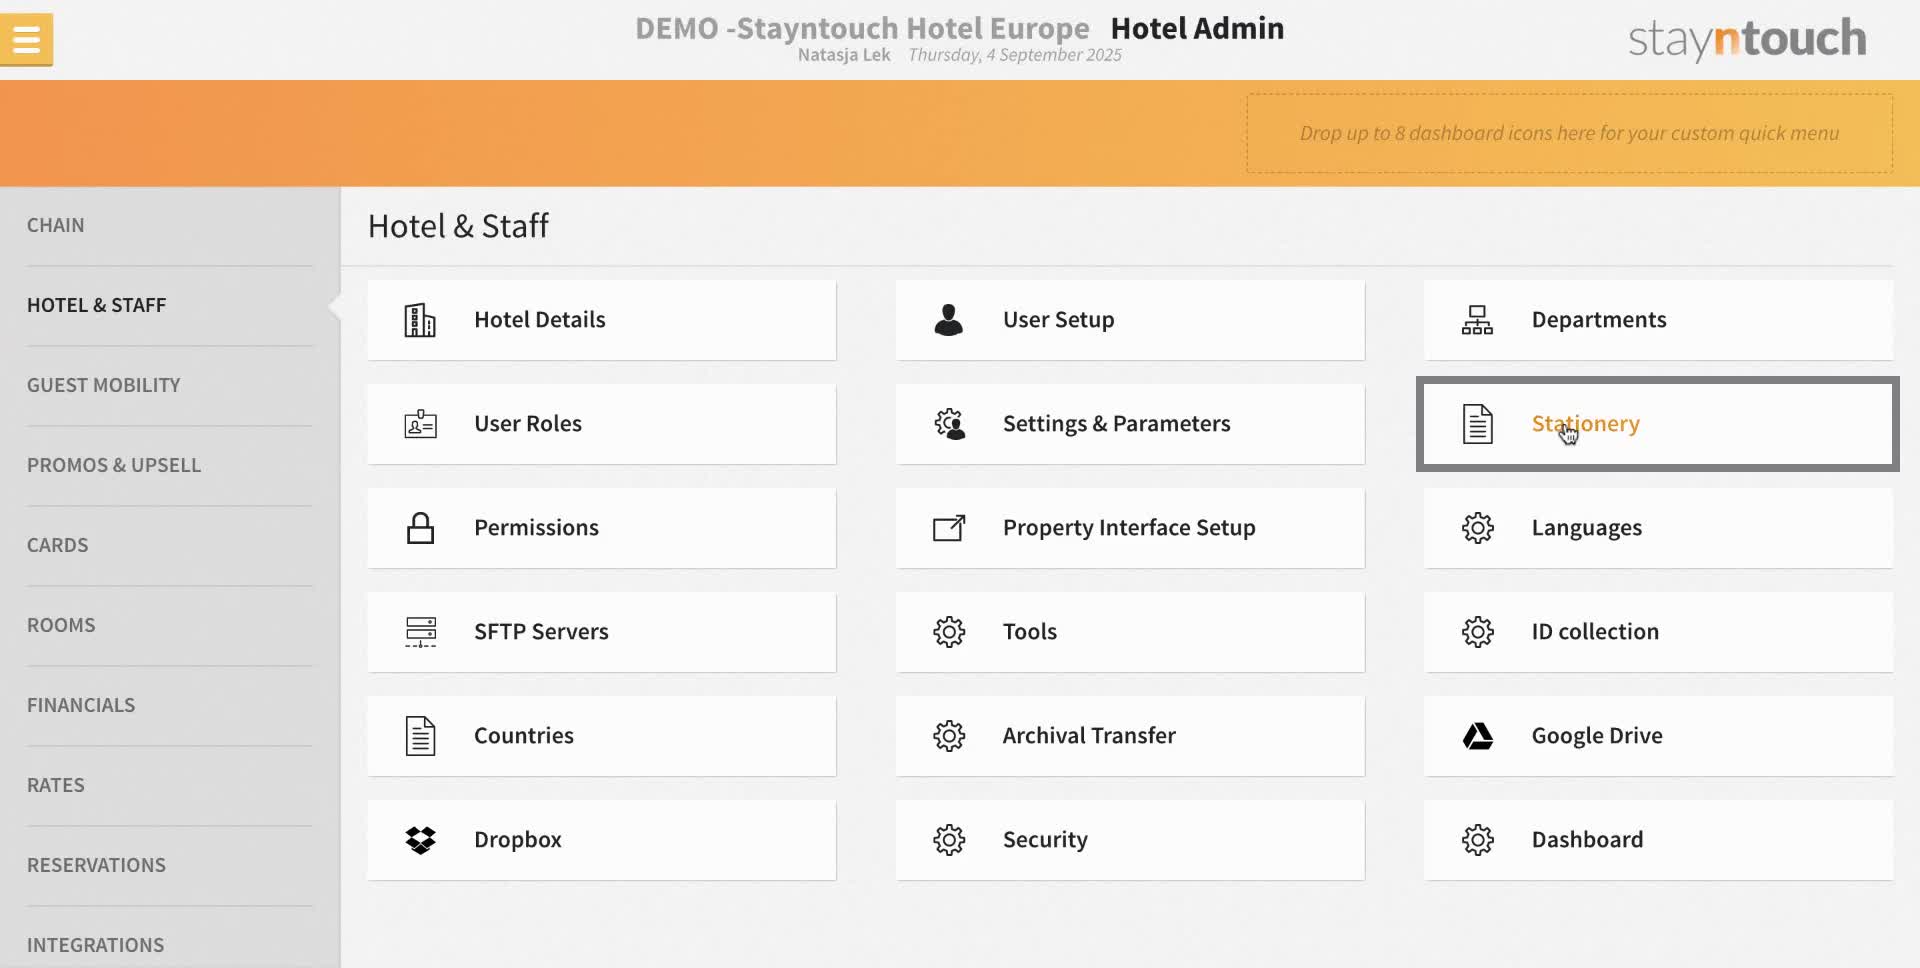Click the user name Natasja Lek
Viewport: 1920px width, 968px height.
[x=844, y=55]
